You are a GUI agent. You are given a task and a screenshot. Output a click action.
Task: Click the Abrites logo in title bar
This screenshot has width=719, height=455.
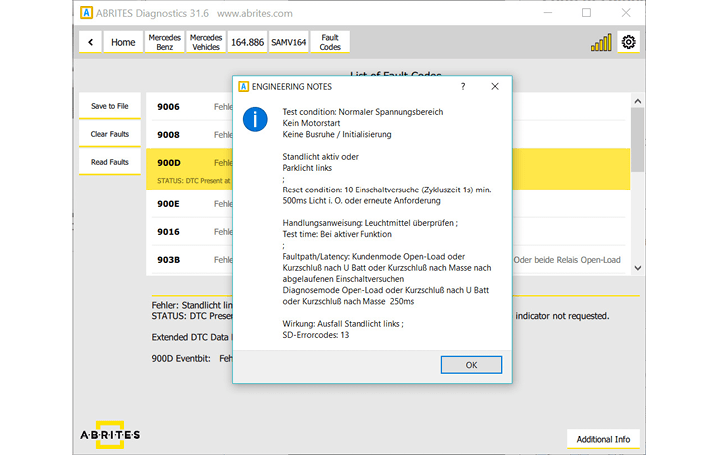(87, 13)
